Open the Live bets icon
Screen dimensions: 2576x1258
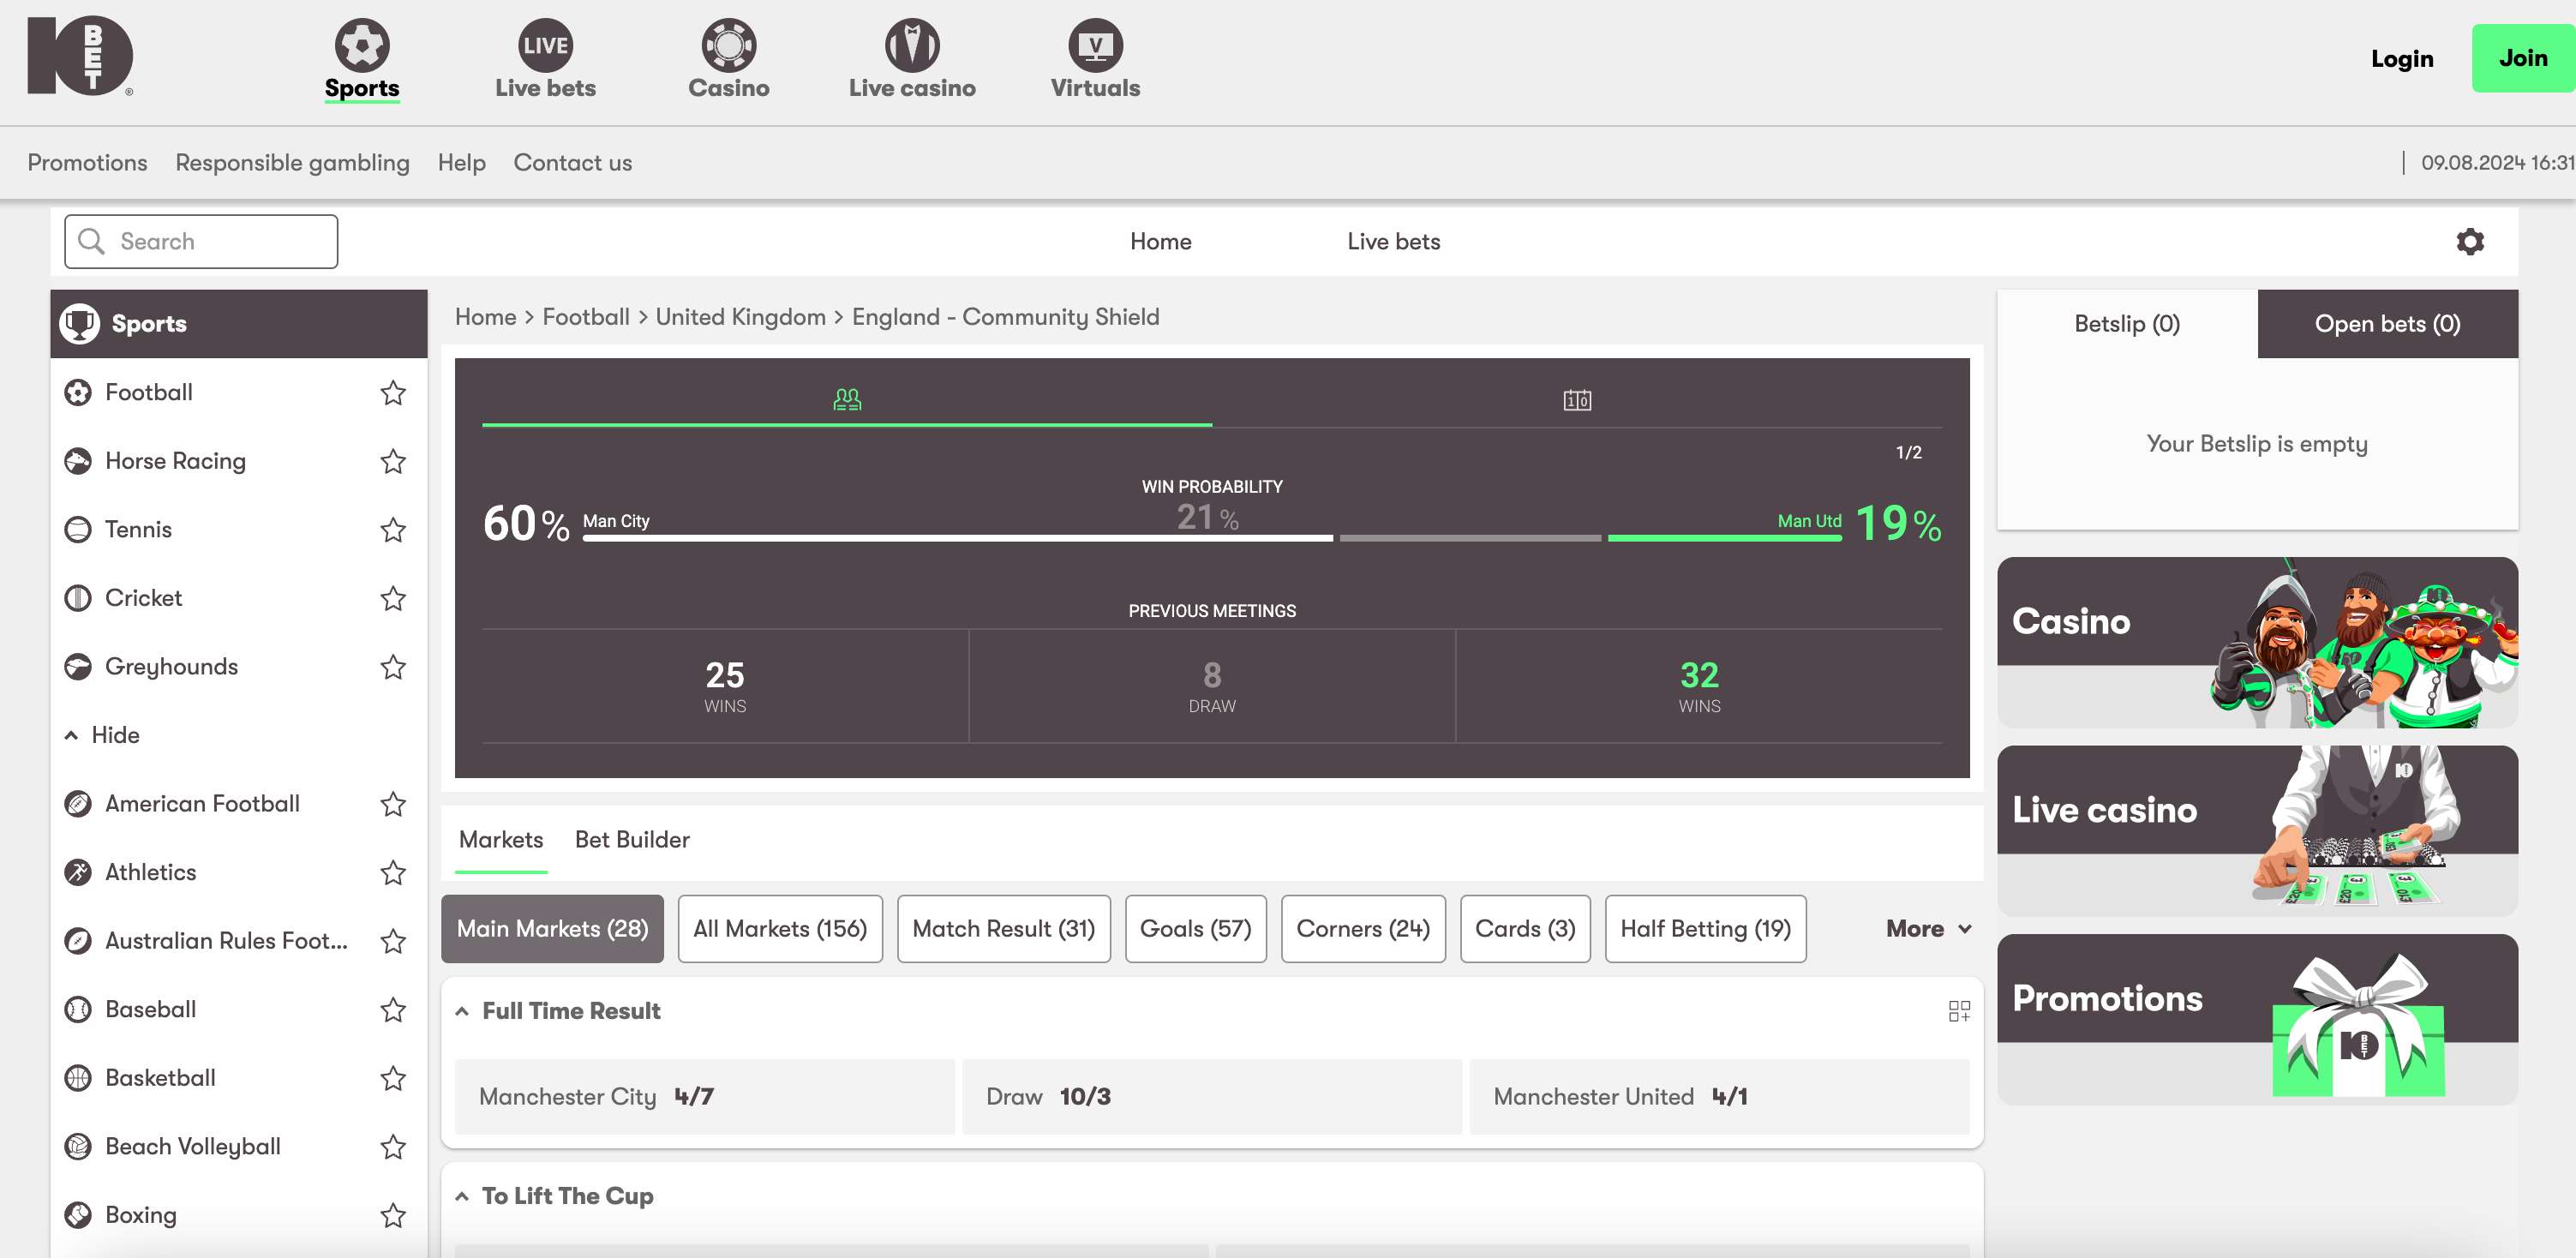[545, 44]
